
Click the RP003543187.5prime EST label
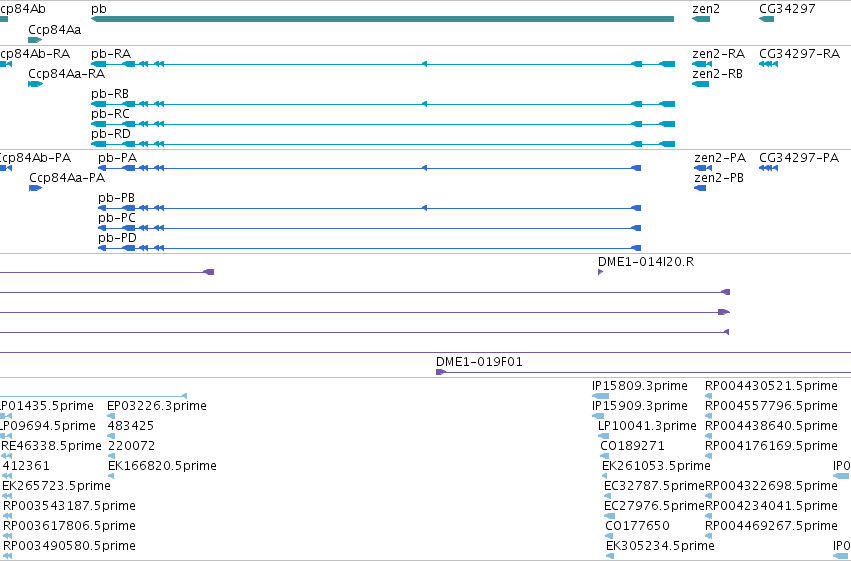[x=69, y=506]
